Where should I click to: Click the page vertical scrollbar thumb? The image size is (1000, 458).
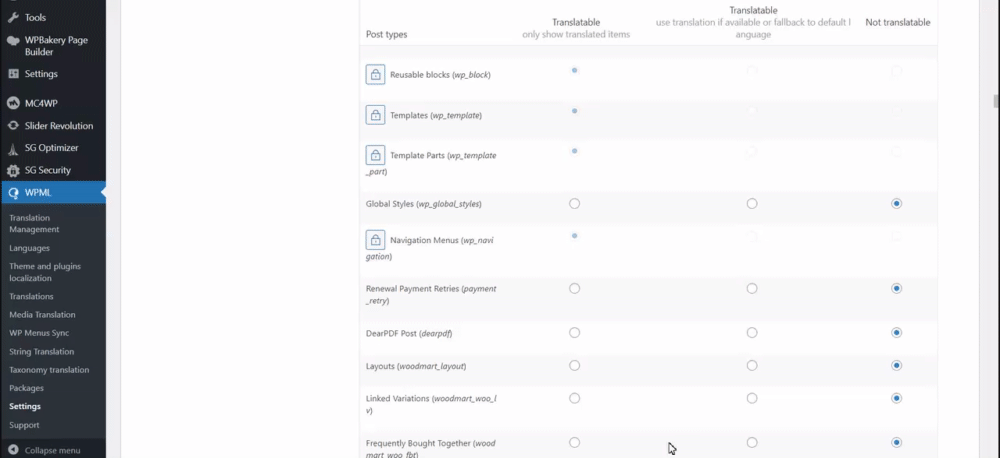tap(994, 101)
